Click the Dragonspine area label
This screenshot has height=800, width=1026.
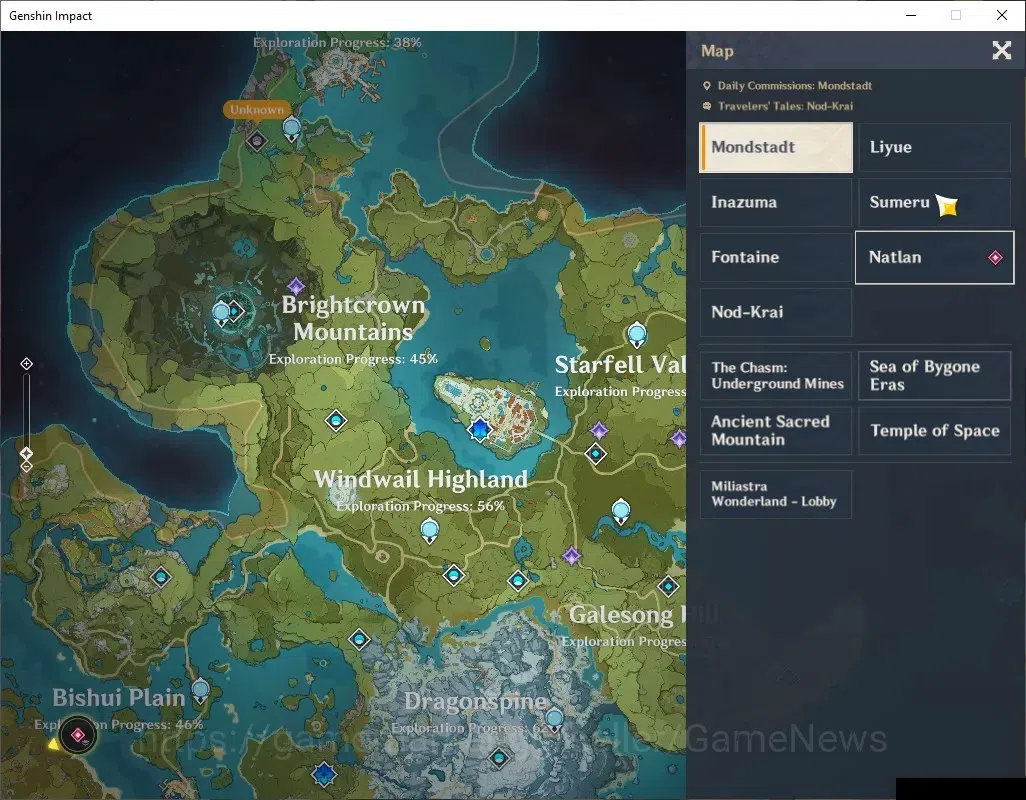pos(476,701)
